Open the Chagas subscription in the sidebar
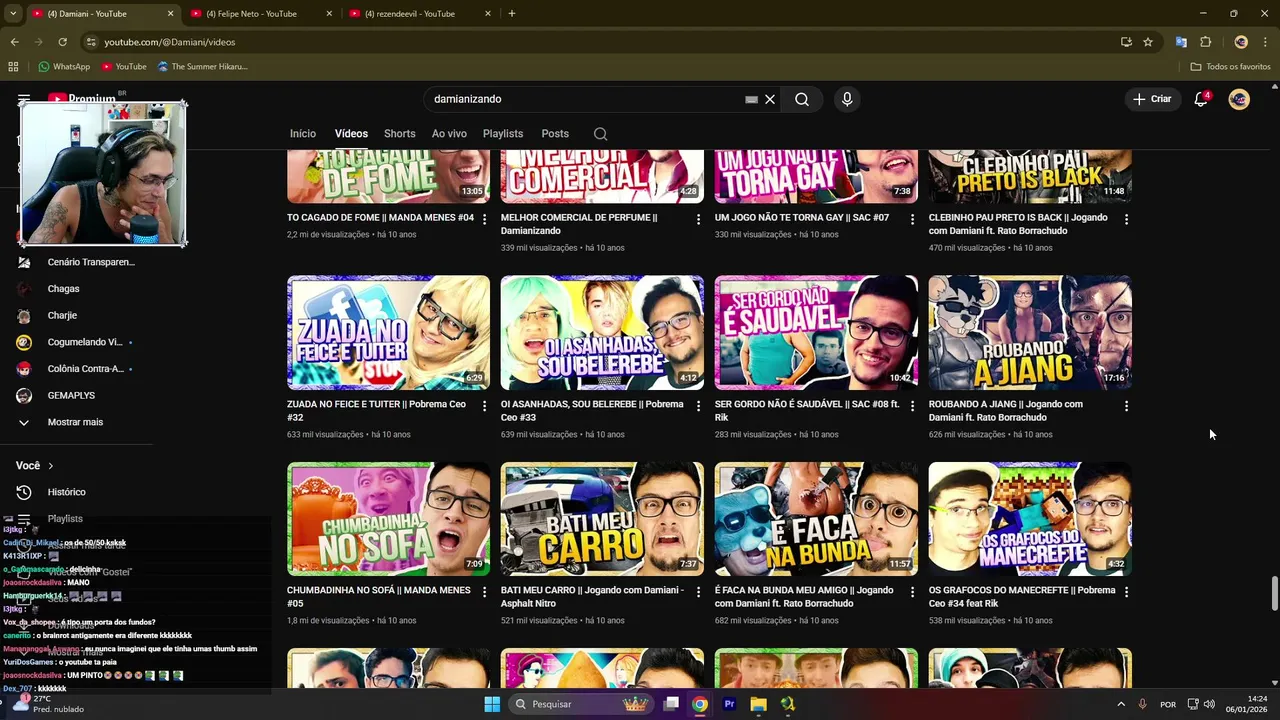The image size is (1280, 720). coord(64,289)
